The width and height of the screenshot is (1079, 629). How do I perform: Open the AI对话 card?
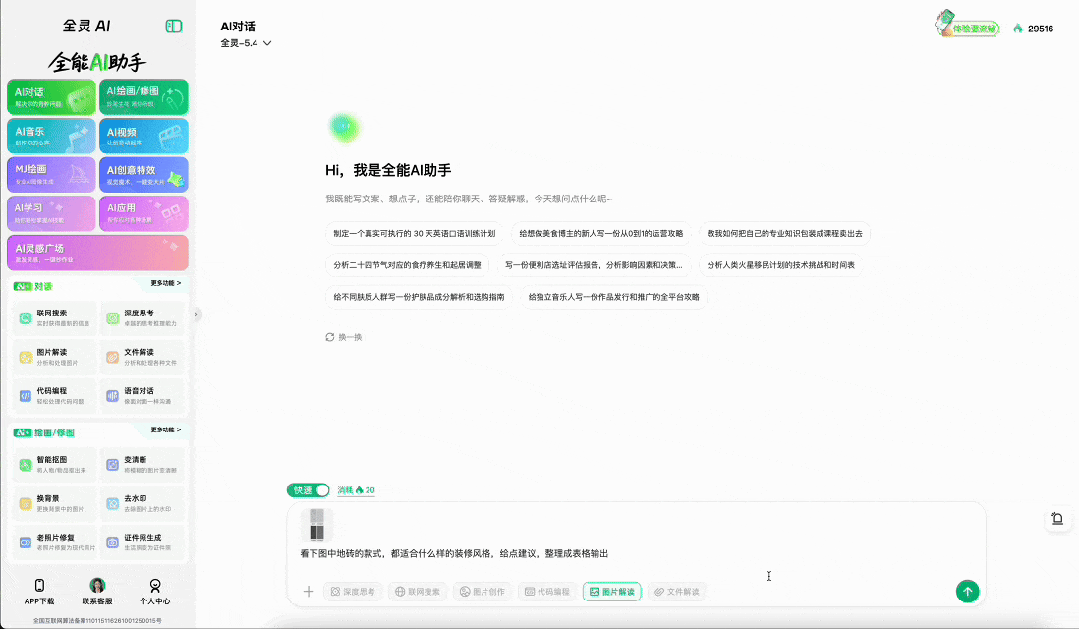click(x=52, y=97)
